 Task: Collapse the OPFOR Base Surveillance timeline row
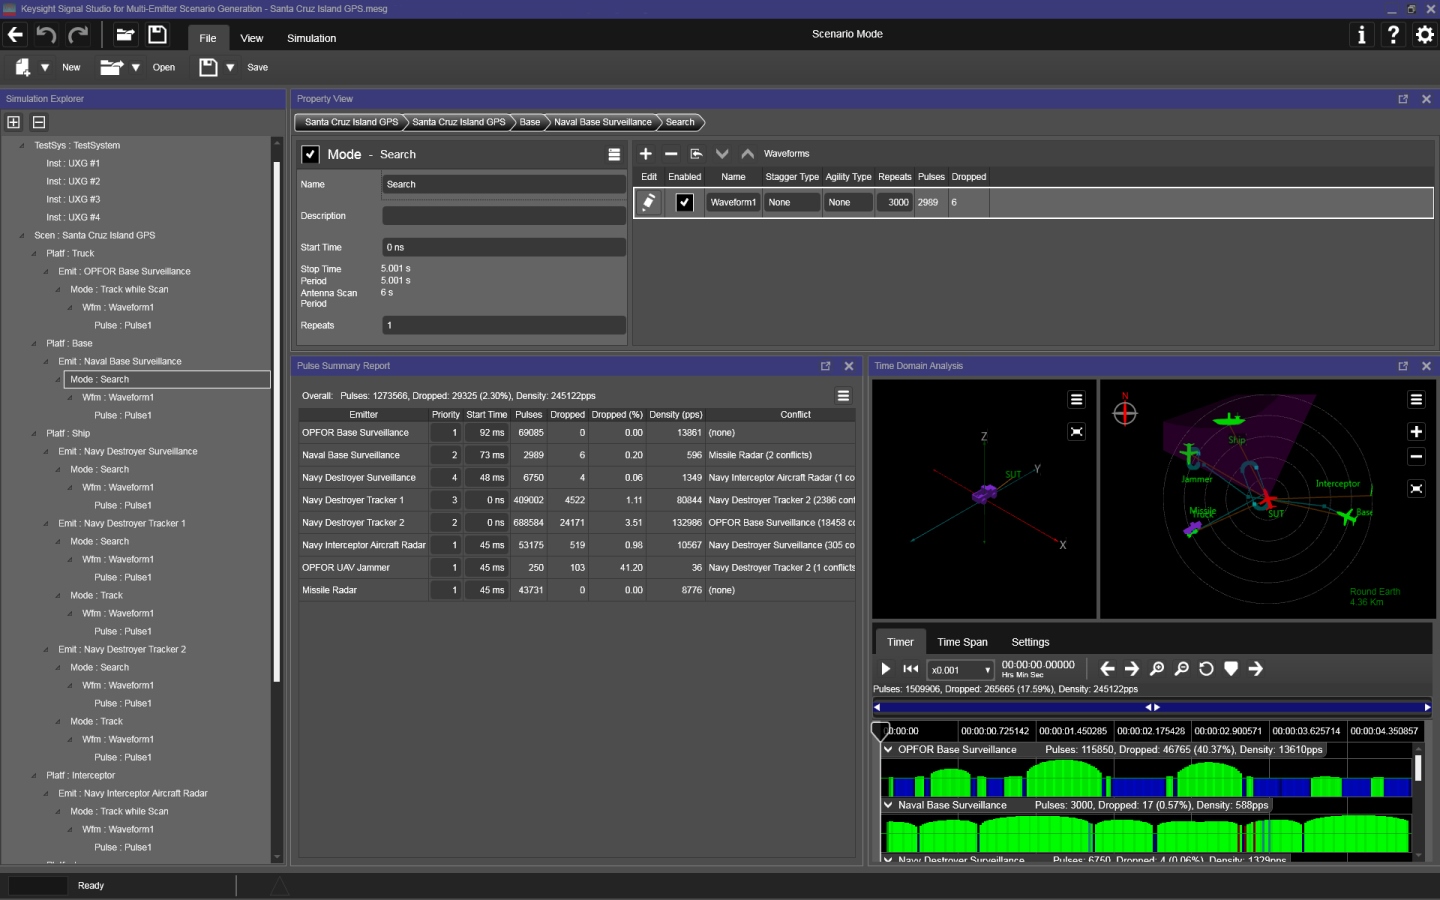(x=888, y=749)
